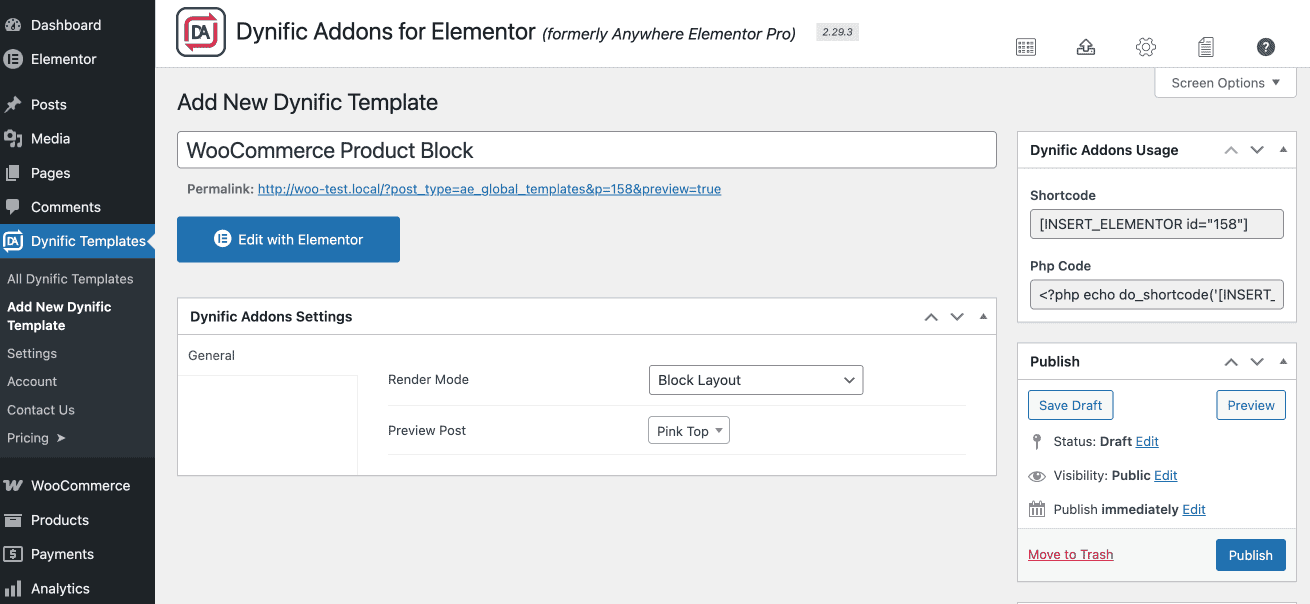Open the Account submenu item
The height and width of the screenshot is (604, 1310).
coord(32,381)
